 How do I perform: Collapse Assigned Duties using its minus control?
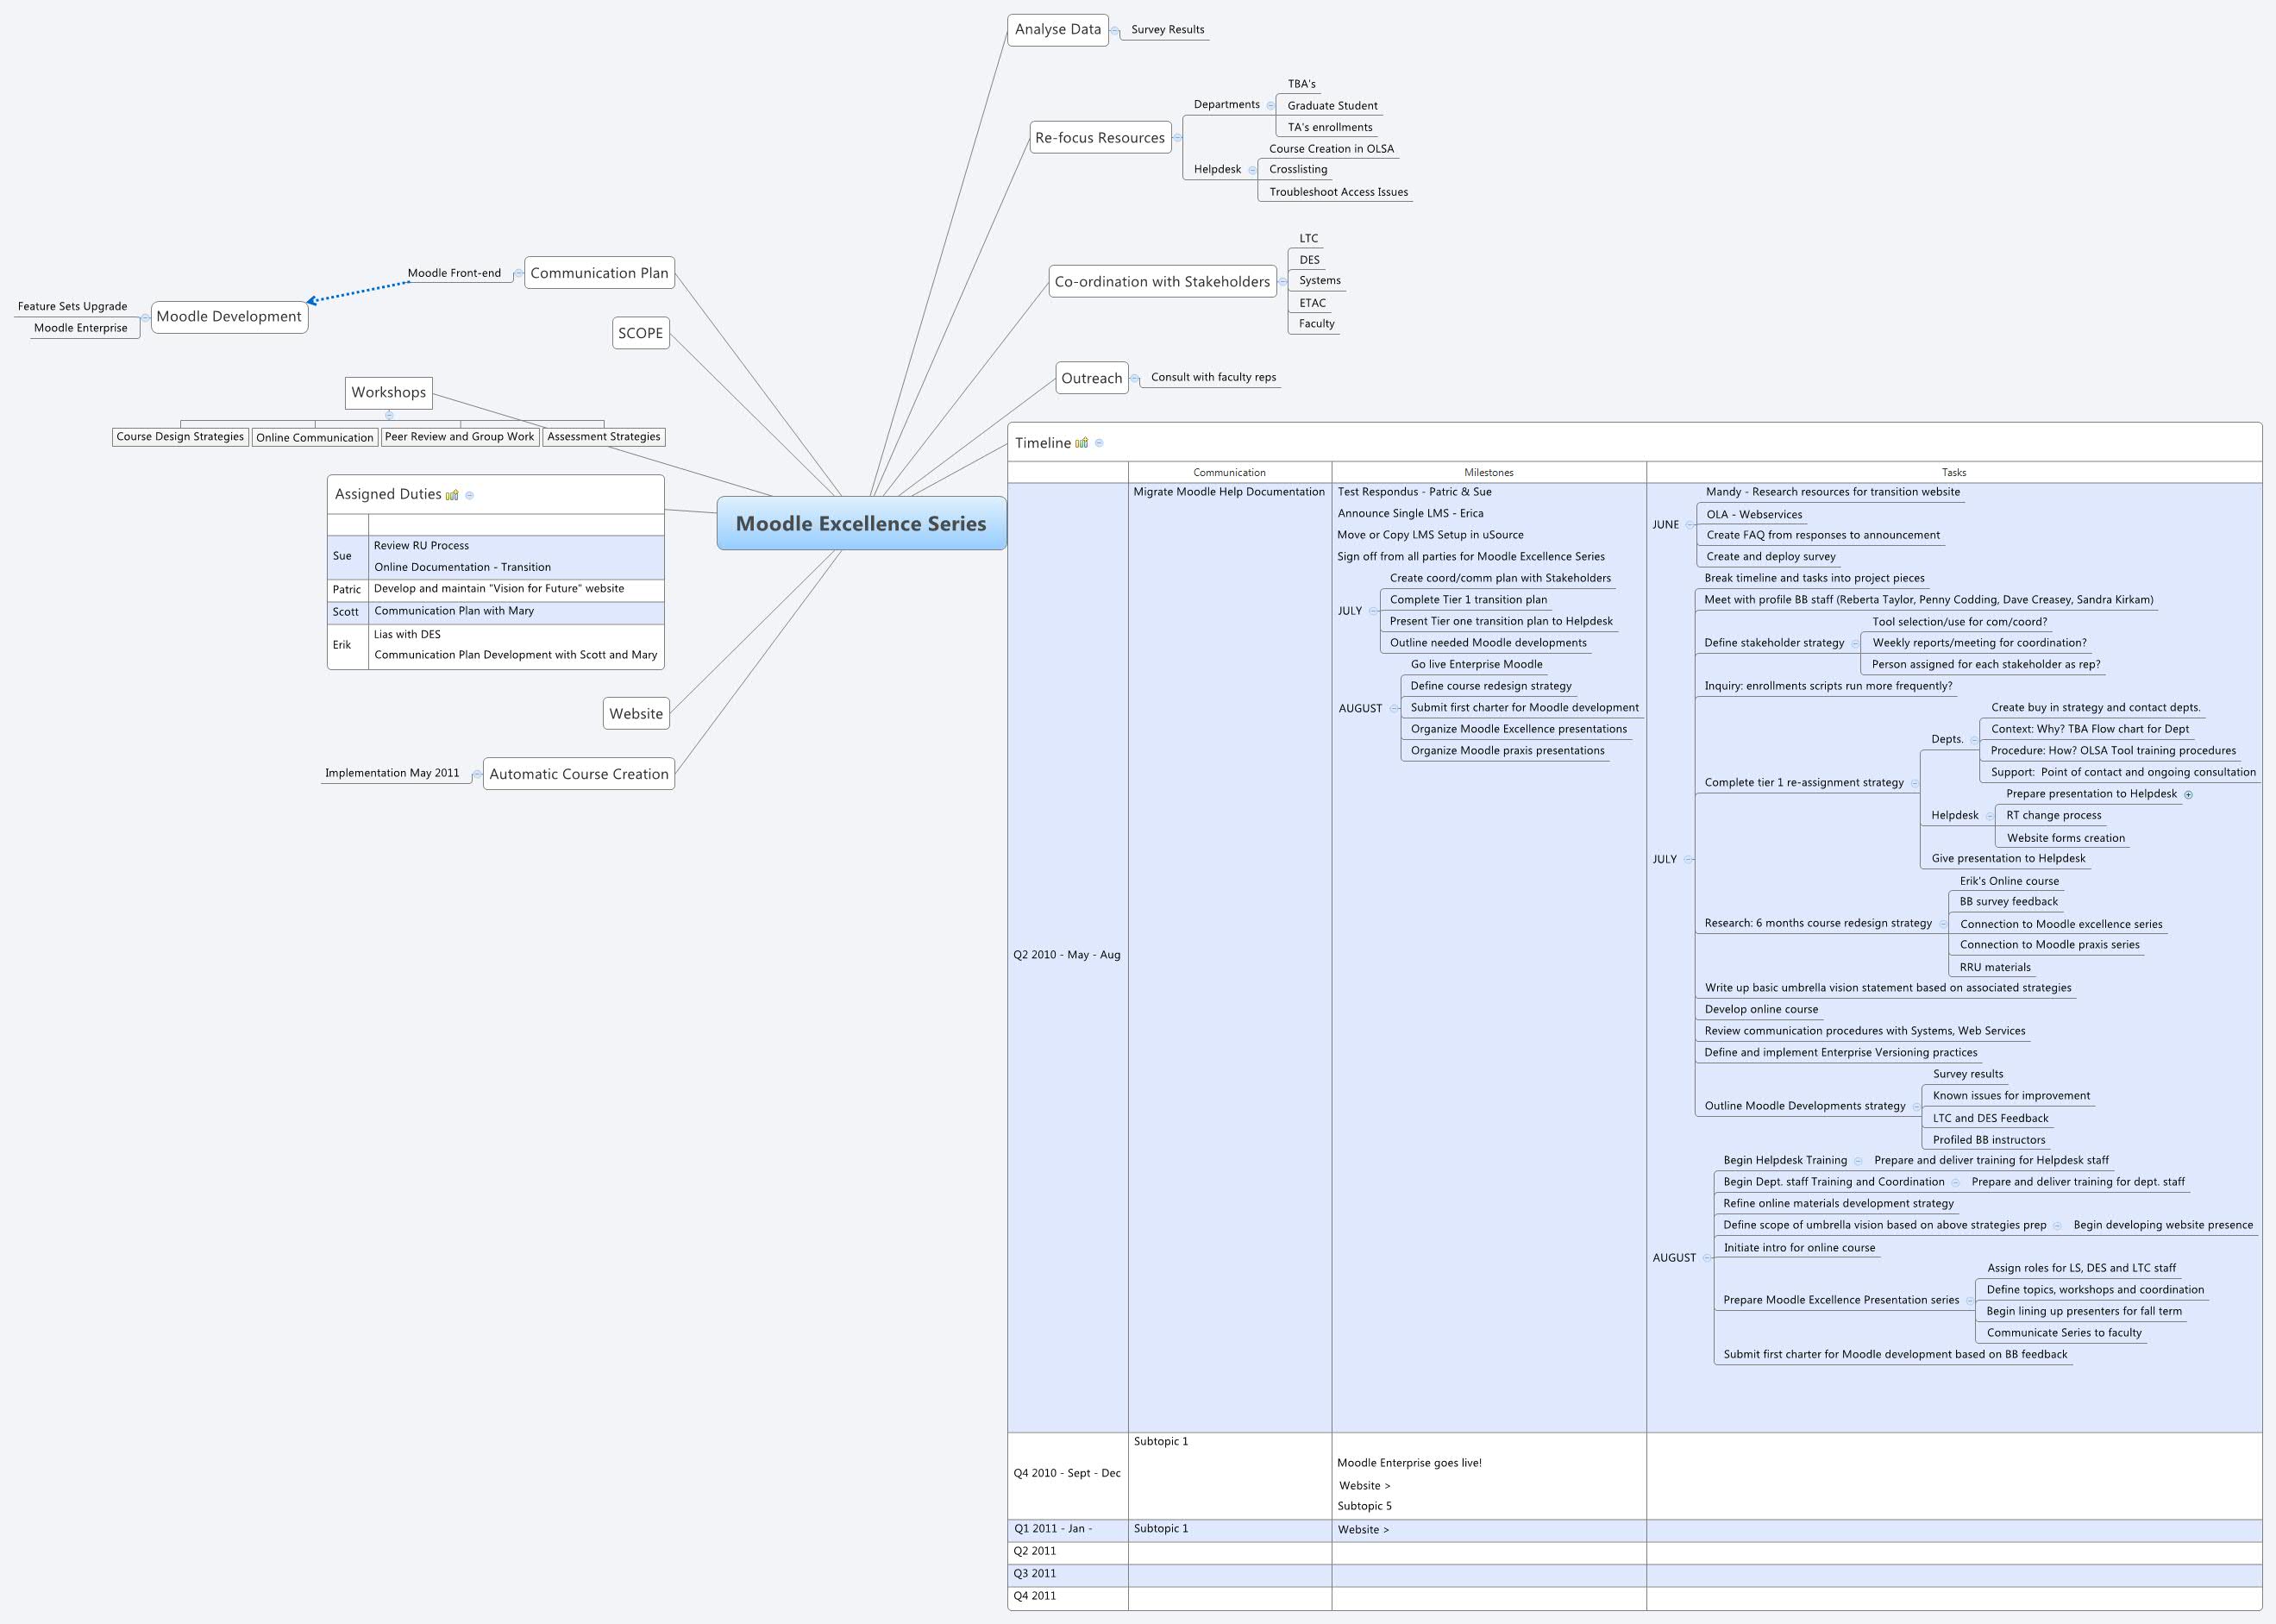pyautogui.click(x=470, y=494)
